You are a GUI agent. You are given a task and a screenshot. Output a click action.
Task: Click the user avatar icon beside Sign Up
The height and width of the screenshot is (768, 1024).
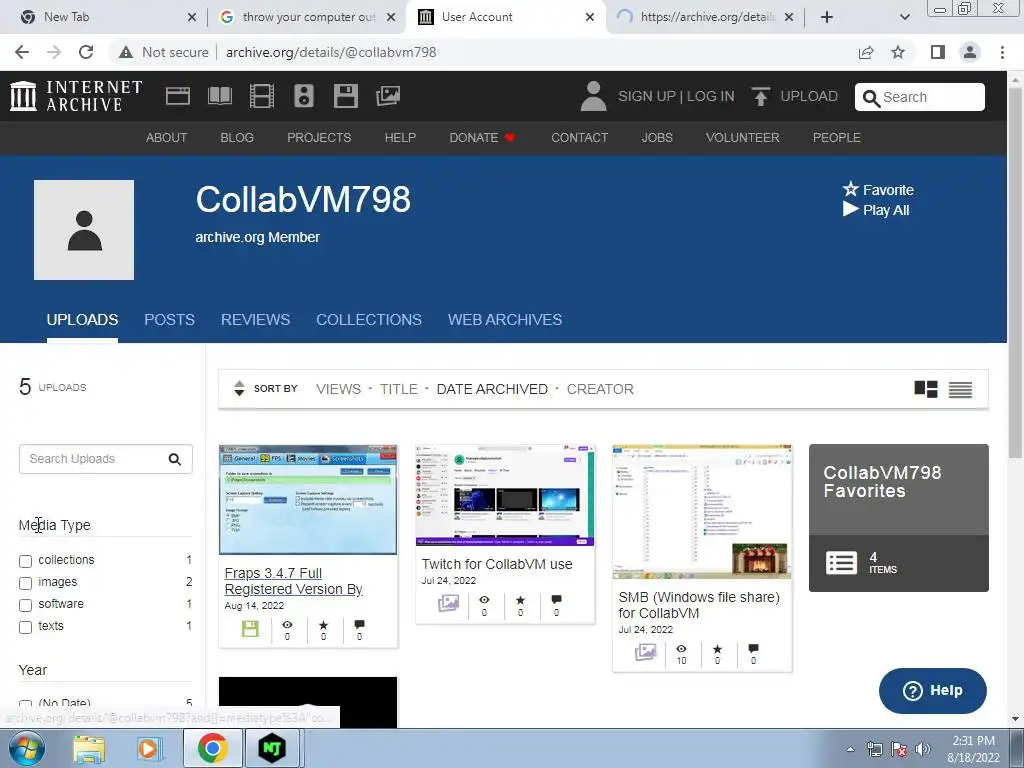[x=593, y=96]
